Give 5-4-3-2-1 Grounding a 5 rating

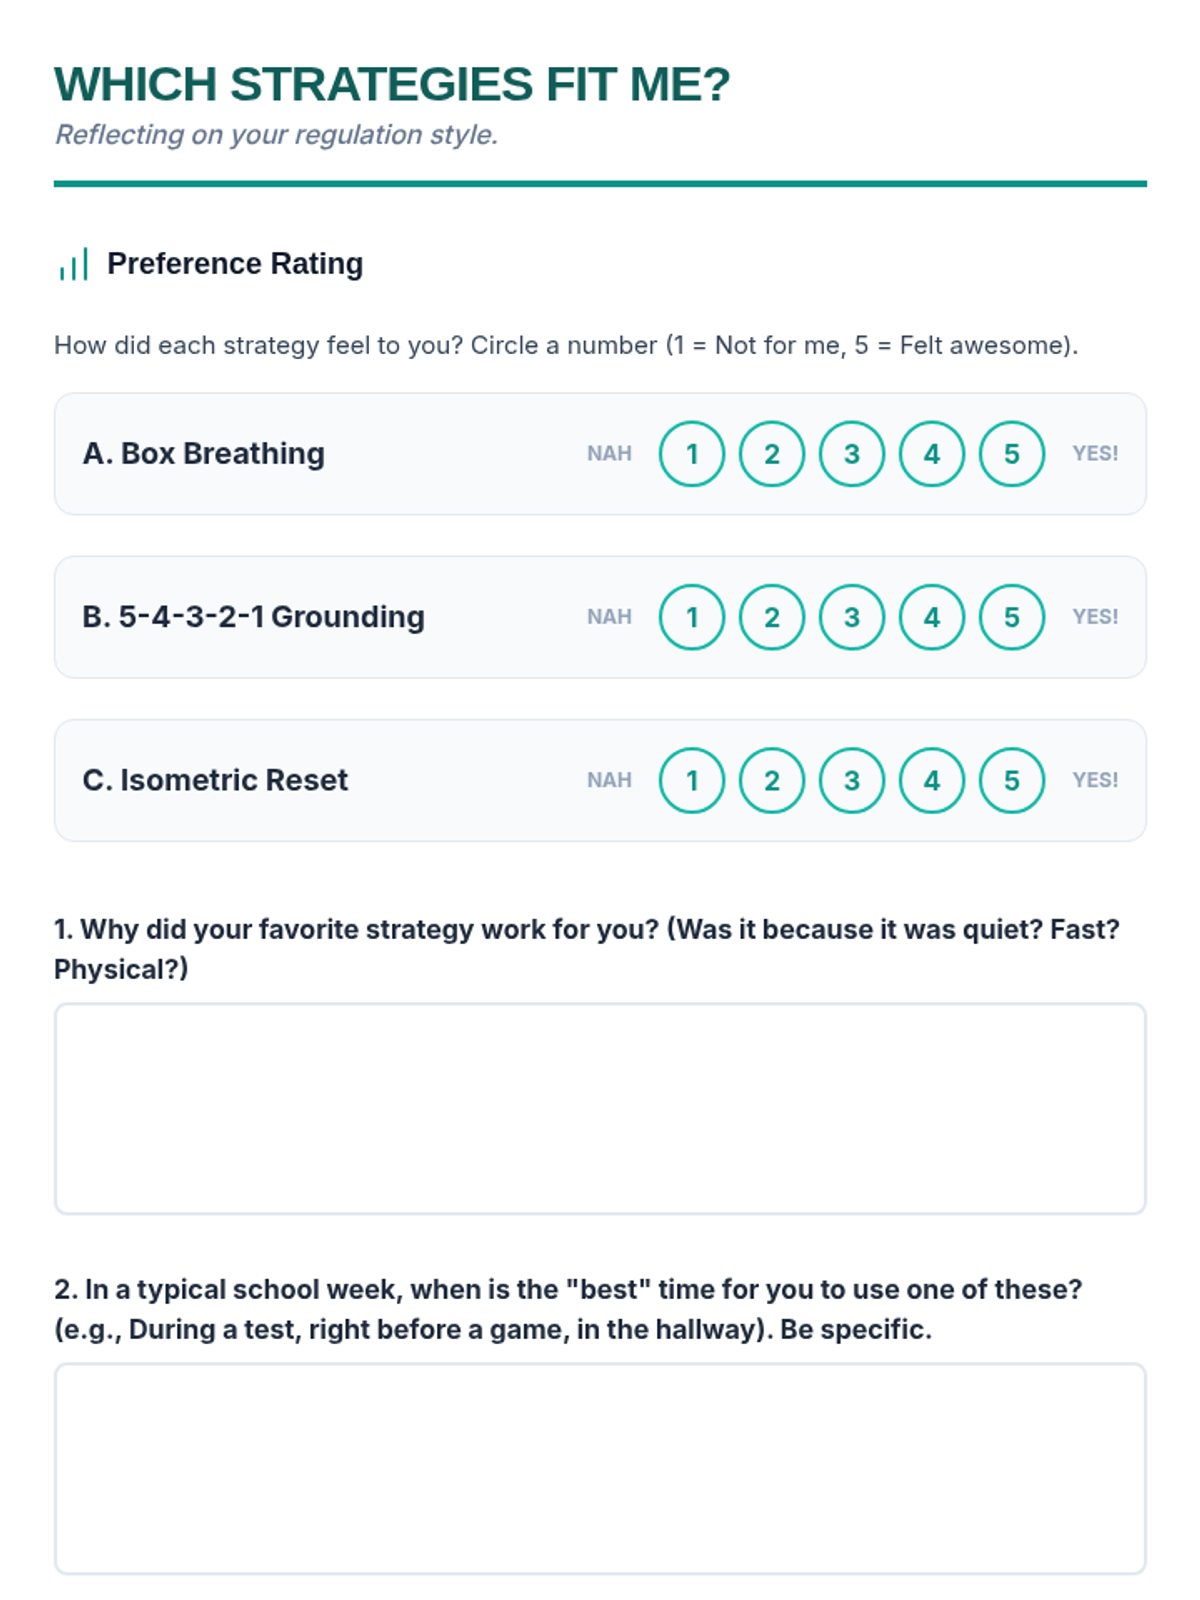tap(1012, 617)
